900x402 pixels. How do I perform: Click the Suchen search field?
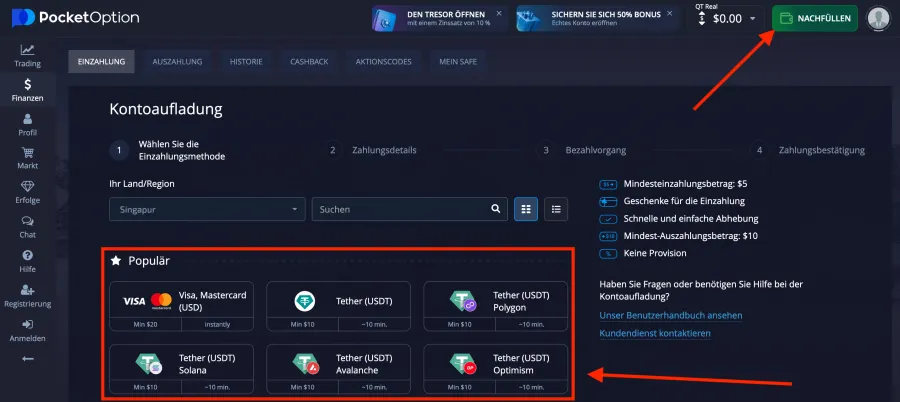400,210
